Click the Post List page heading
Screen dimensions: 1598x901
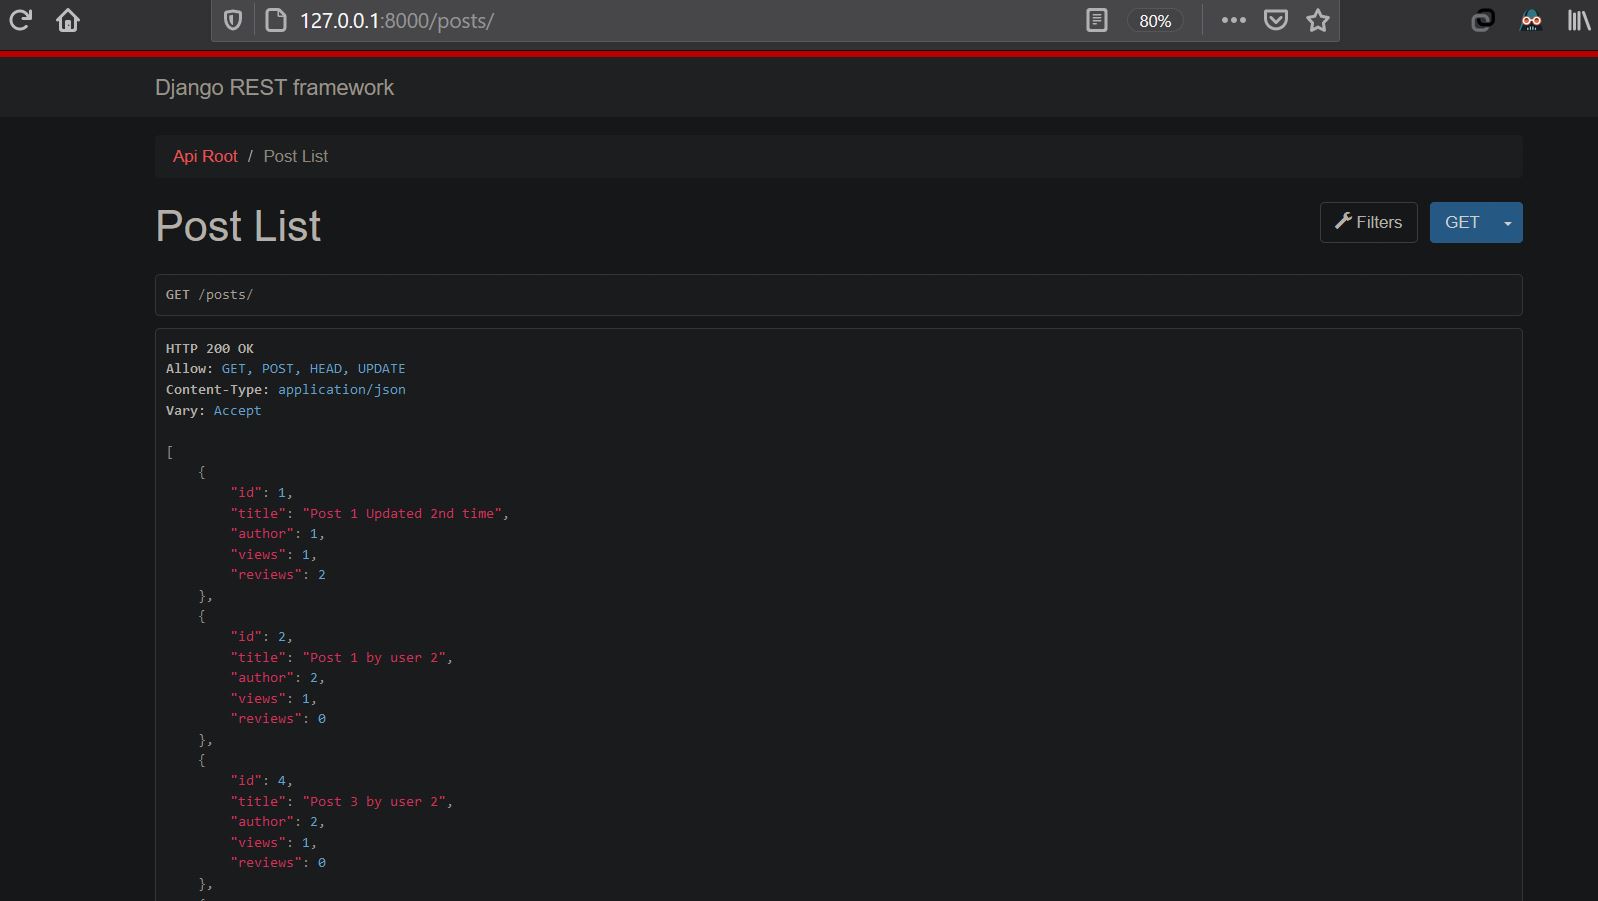pyautogui.click(x=238, y=226)
